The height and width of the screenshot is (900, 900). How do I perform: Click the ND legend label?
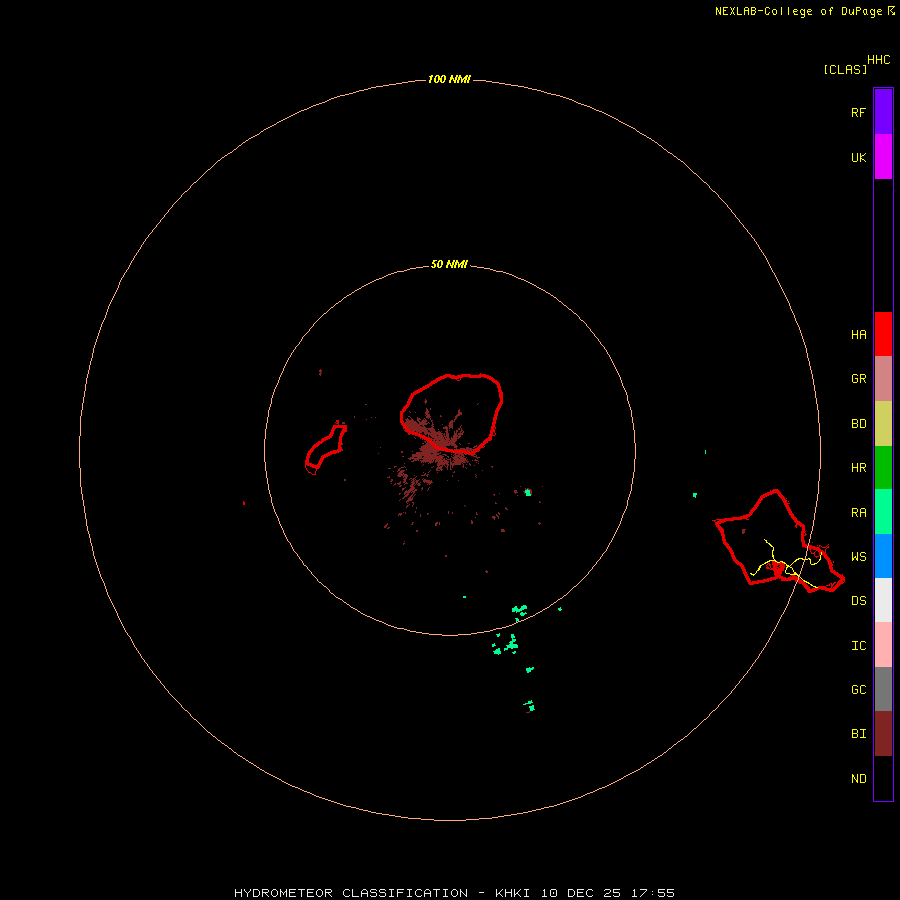tap(858, 779)
